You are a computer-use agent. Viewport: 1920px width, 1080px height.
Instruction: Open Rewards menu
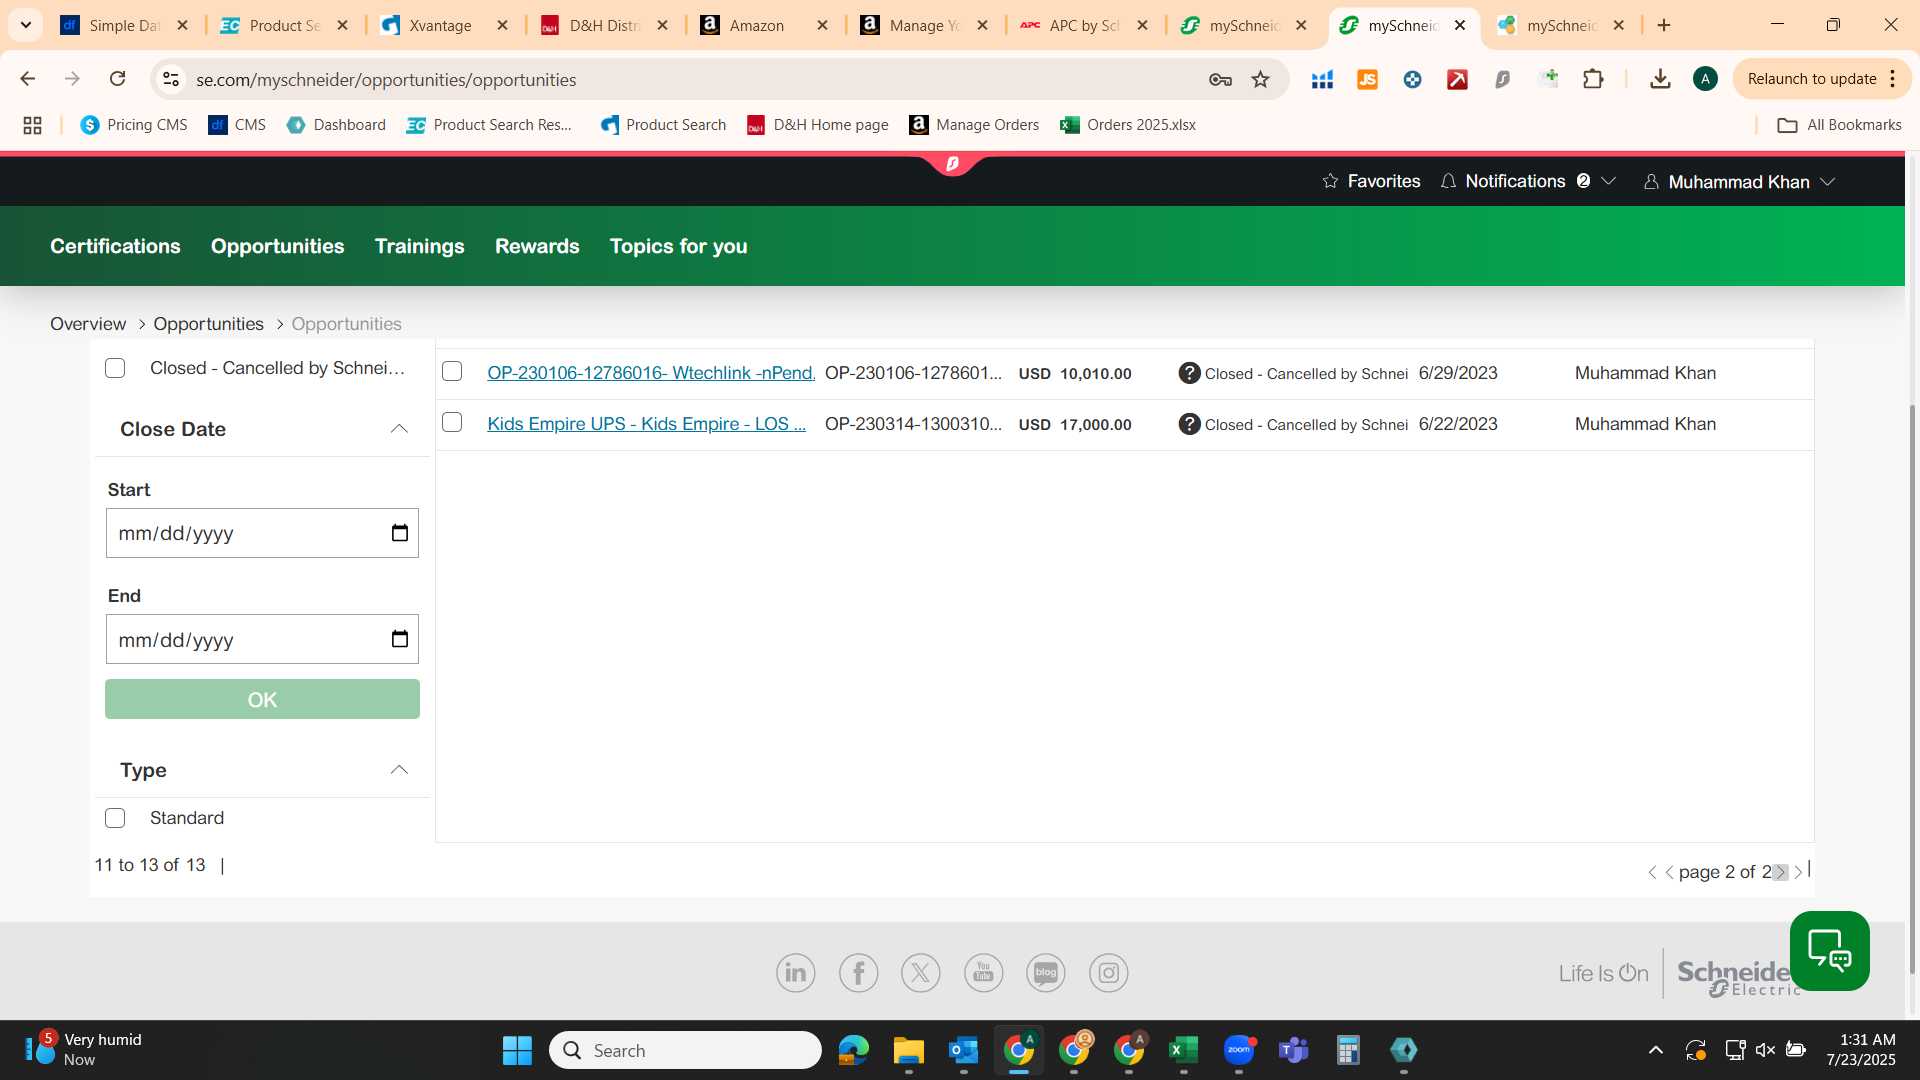click(537, 246)
